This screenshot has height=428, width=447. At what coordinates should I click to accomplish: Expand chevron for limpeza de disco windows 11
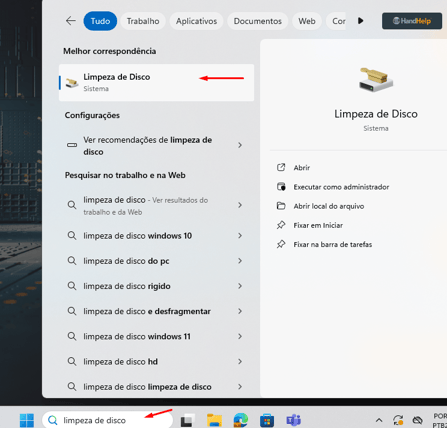[240, 336]
